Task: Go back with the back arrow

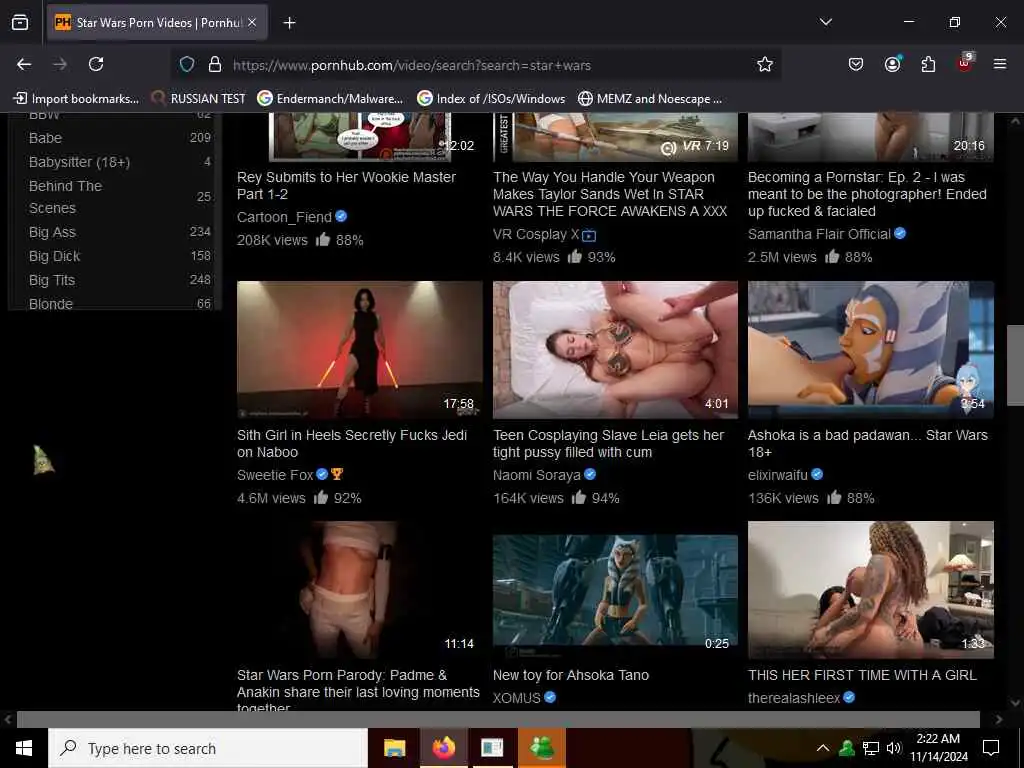Action: (x=24, y=64)
